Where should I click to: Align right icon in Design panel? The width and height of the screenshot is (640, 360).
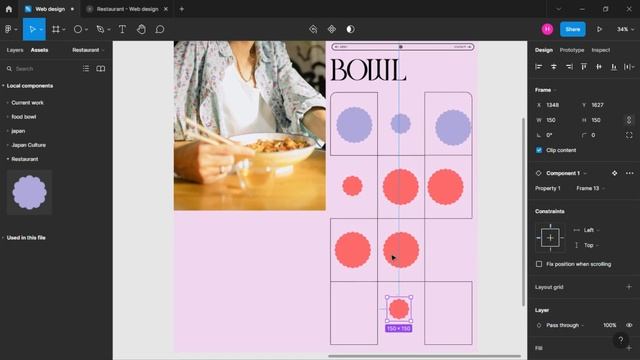(x=569, y=67)
